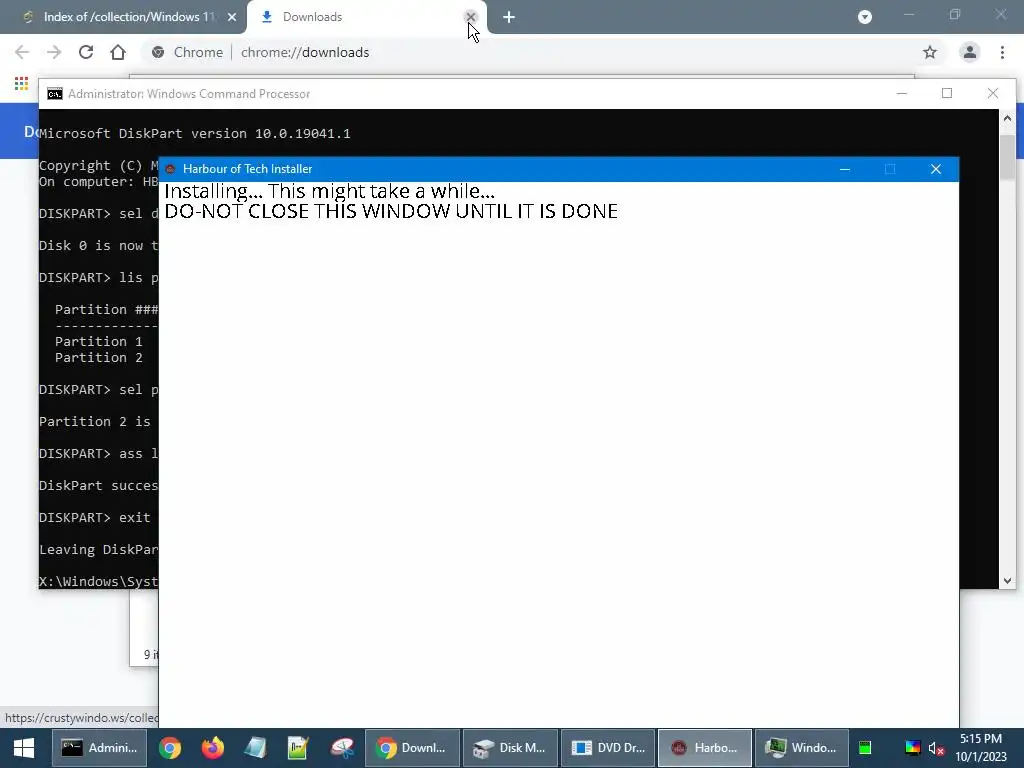Click 'Installing... This might take a while' text
This screenshot has width=1024, height=768.
(x=330, y=191)
